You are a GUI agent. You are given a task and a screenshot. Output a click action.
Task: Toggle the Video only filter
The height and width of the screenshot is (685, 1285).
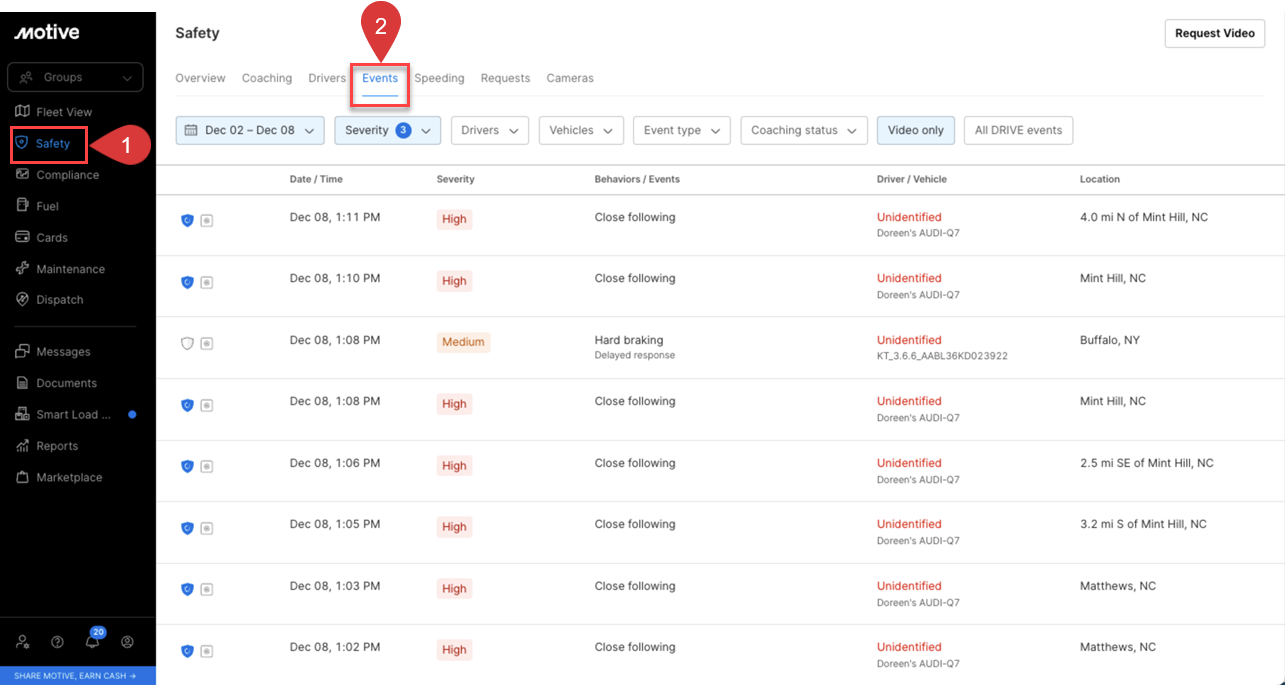(x=915, y=130)
